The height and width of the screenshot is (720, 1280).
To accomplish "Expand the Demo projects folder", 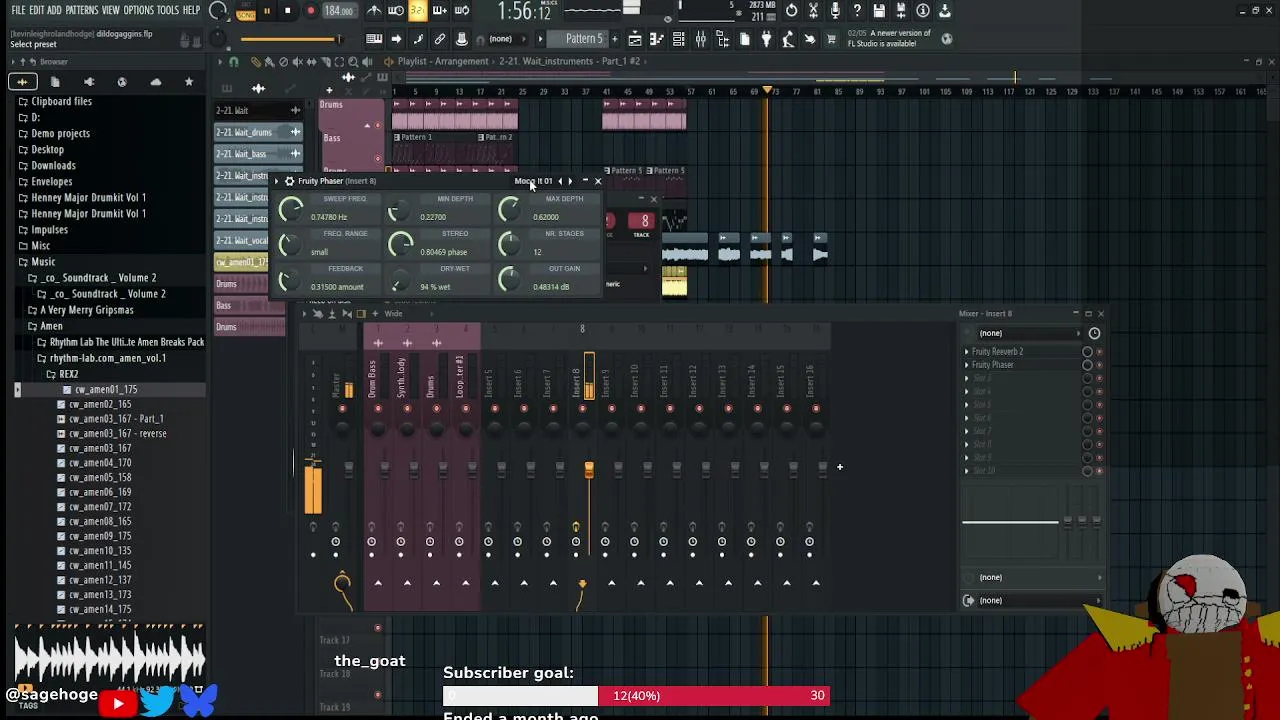I will tap(60, 133).
